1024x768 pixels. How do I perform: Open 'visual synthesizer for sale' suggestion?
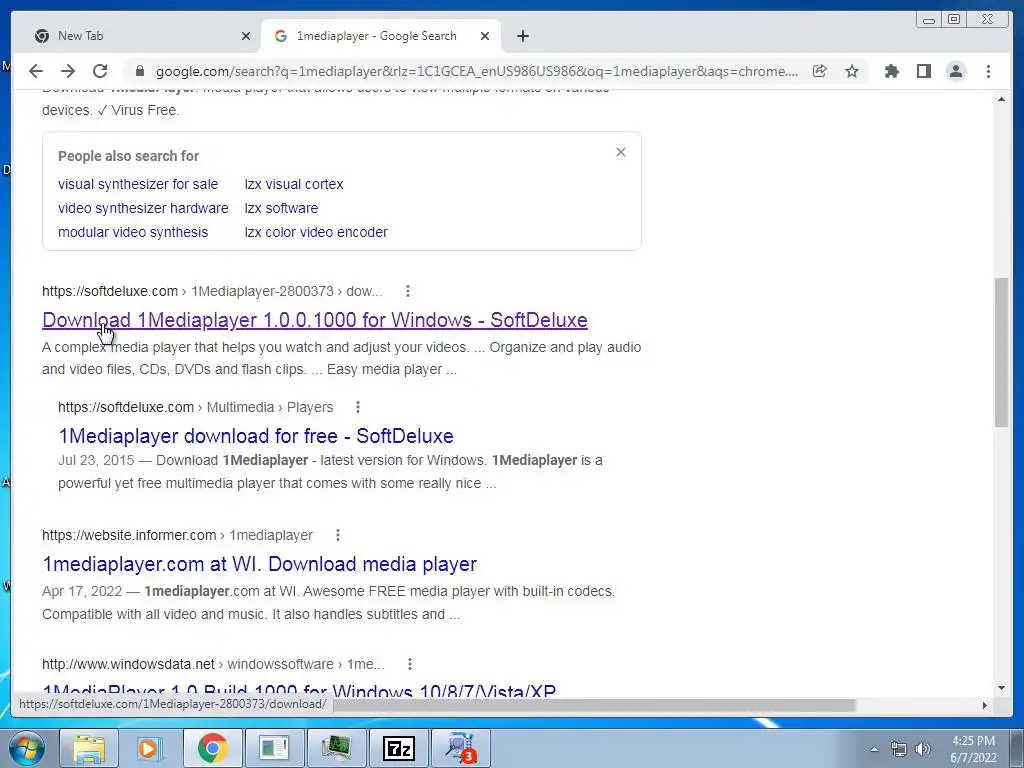(138, 184)
